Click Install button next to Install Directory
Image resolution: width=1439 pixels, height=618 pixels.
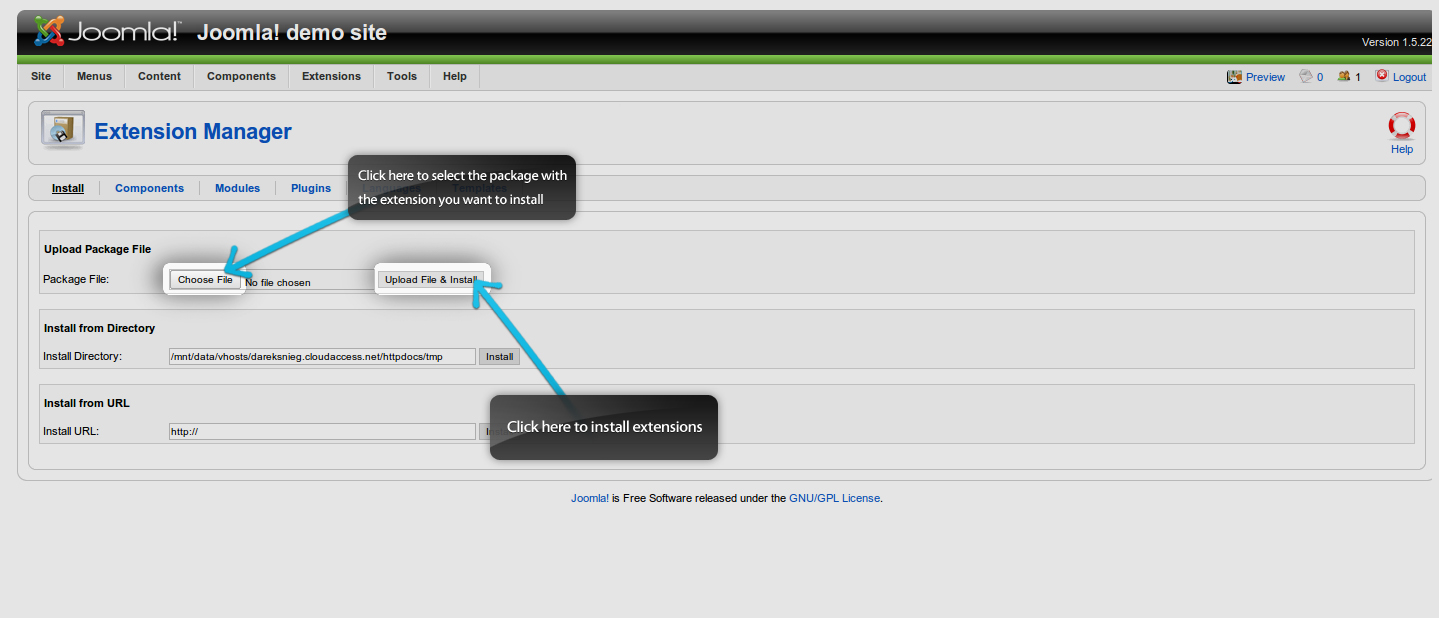[x=499, y=357]
